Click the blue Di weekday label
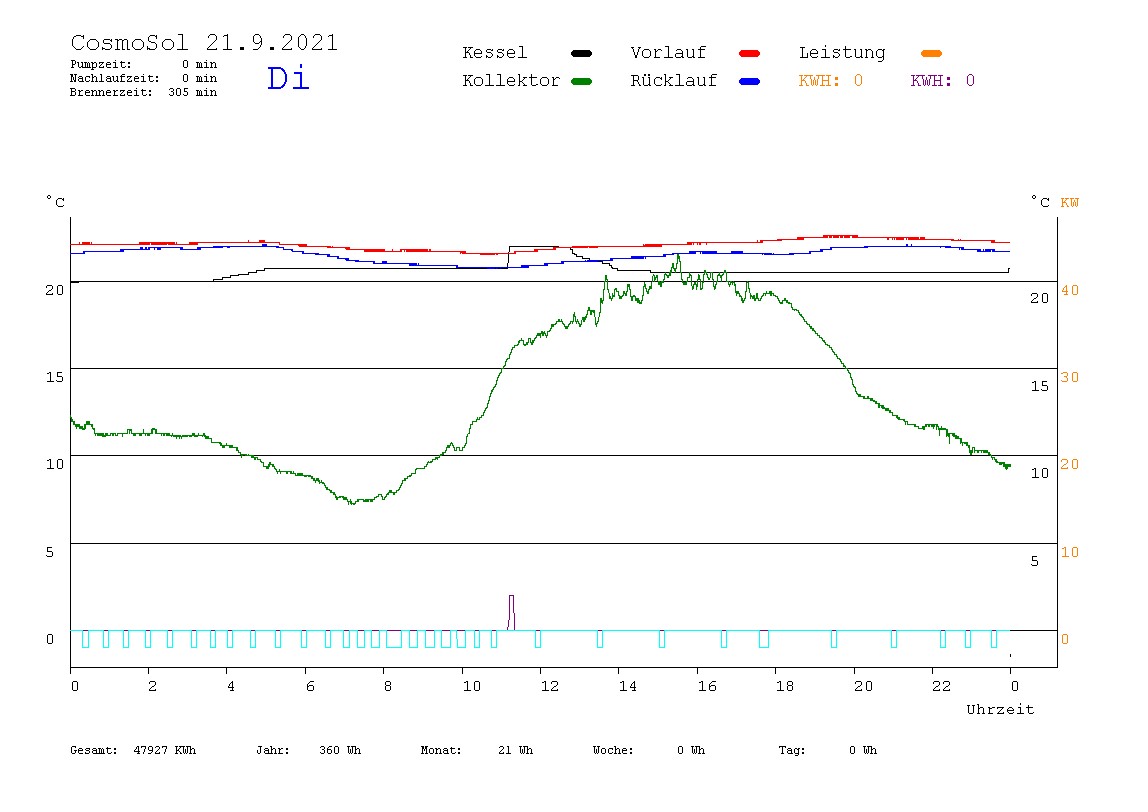Viewport: 1148px width, 812px height. click(288, 78)
